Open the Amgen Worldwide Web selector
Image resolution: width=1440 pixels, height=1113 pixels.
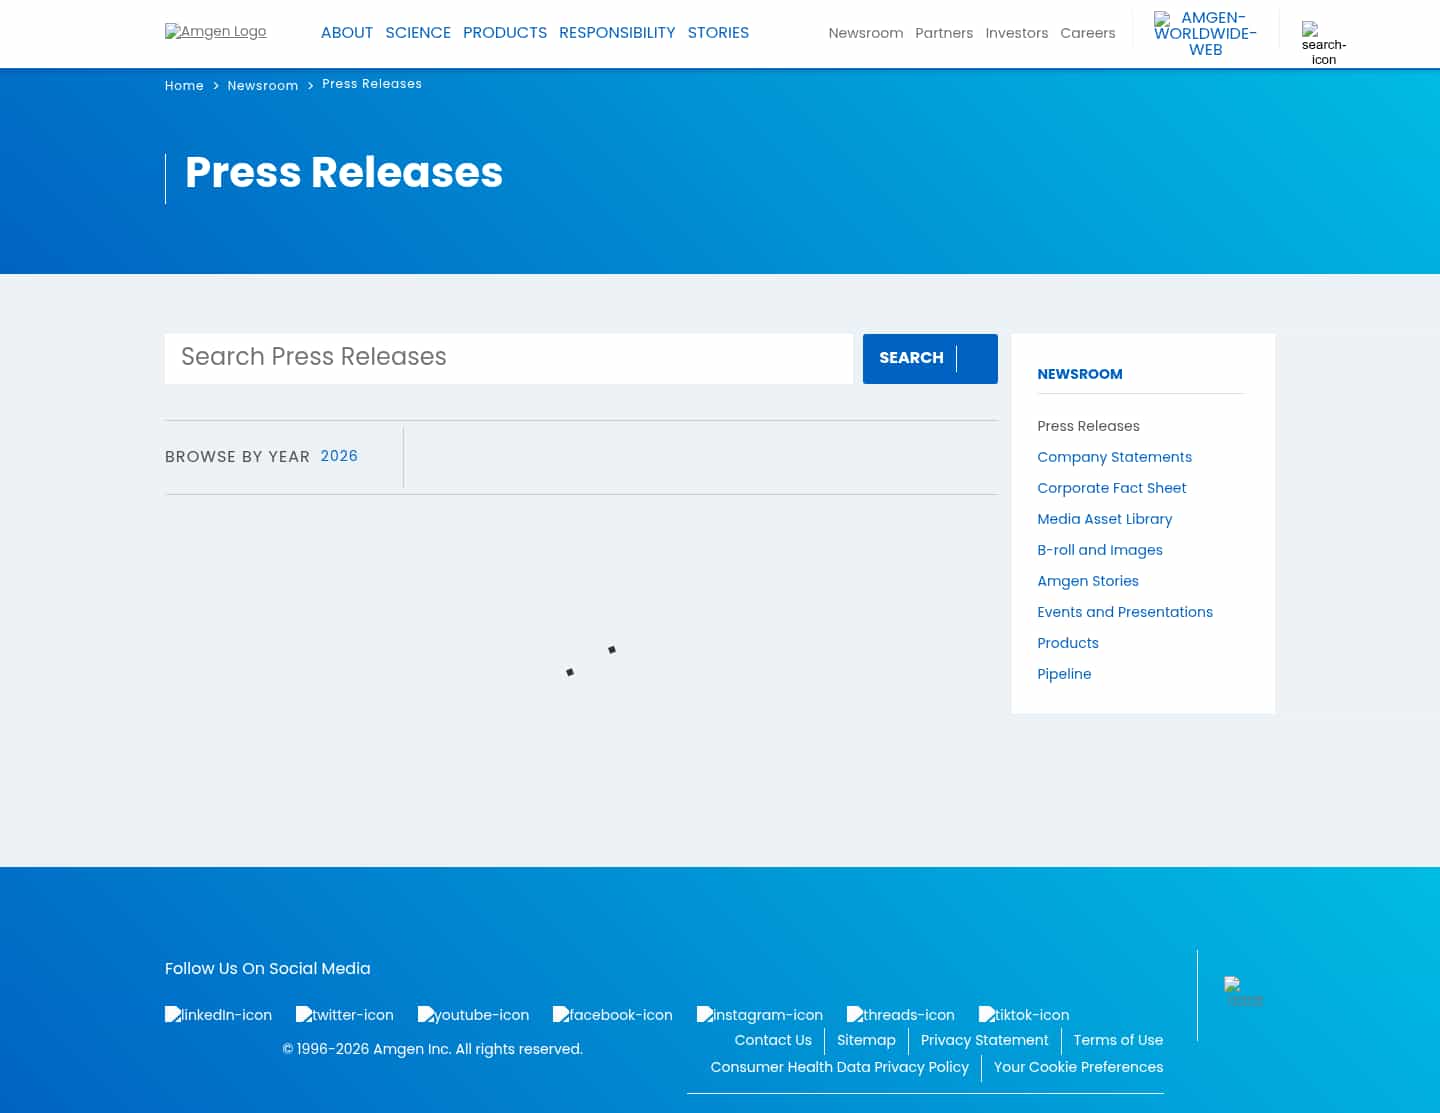pos(1205,33)
